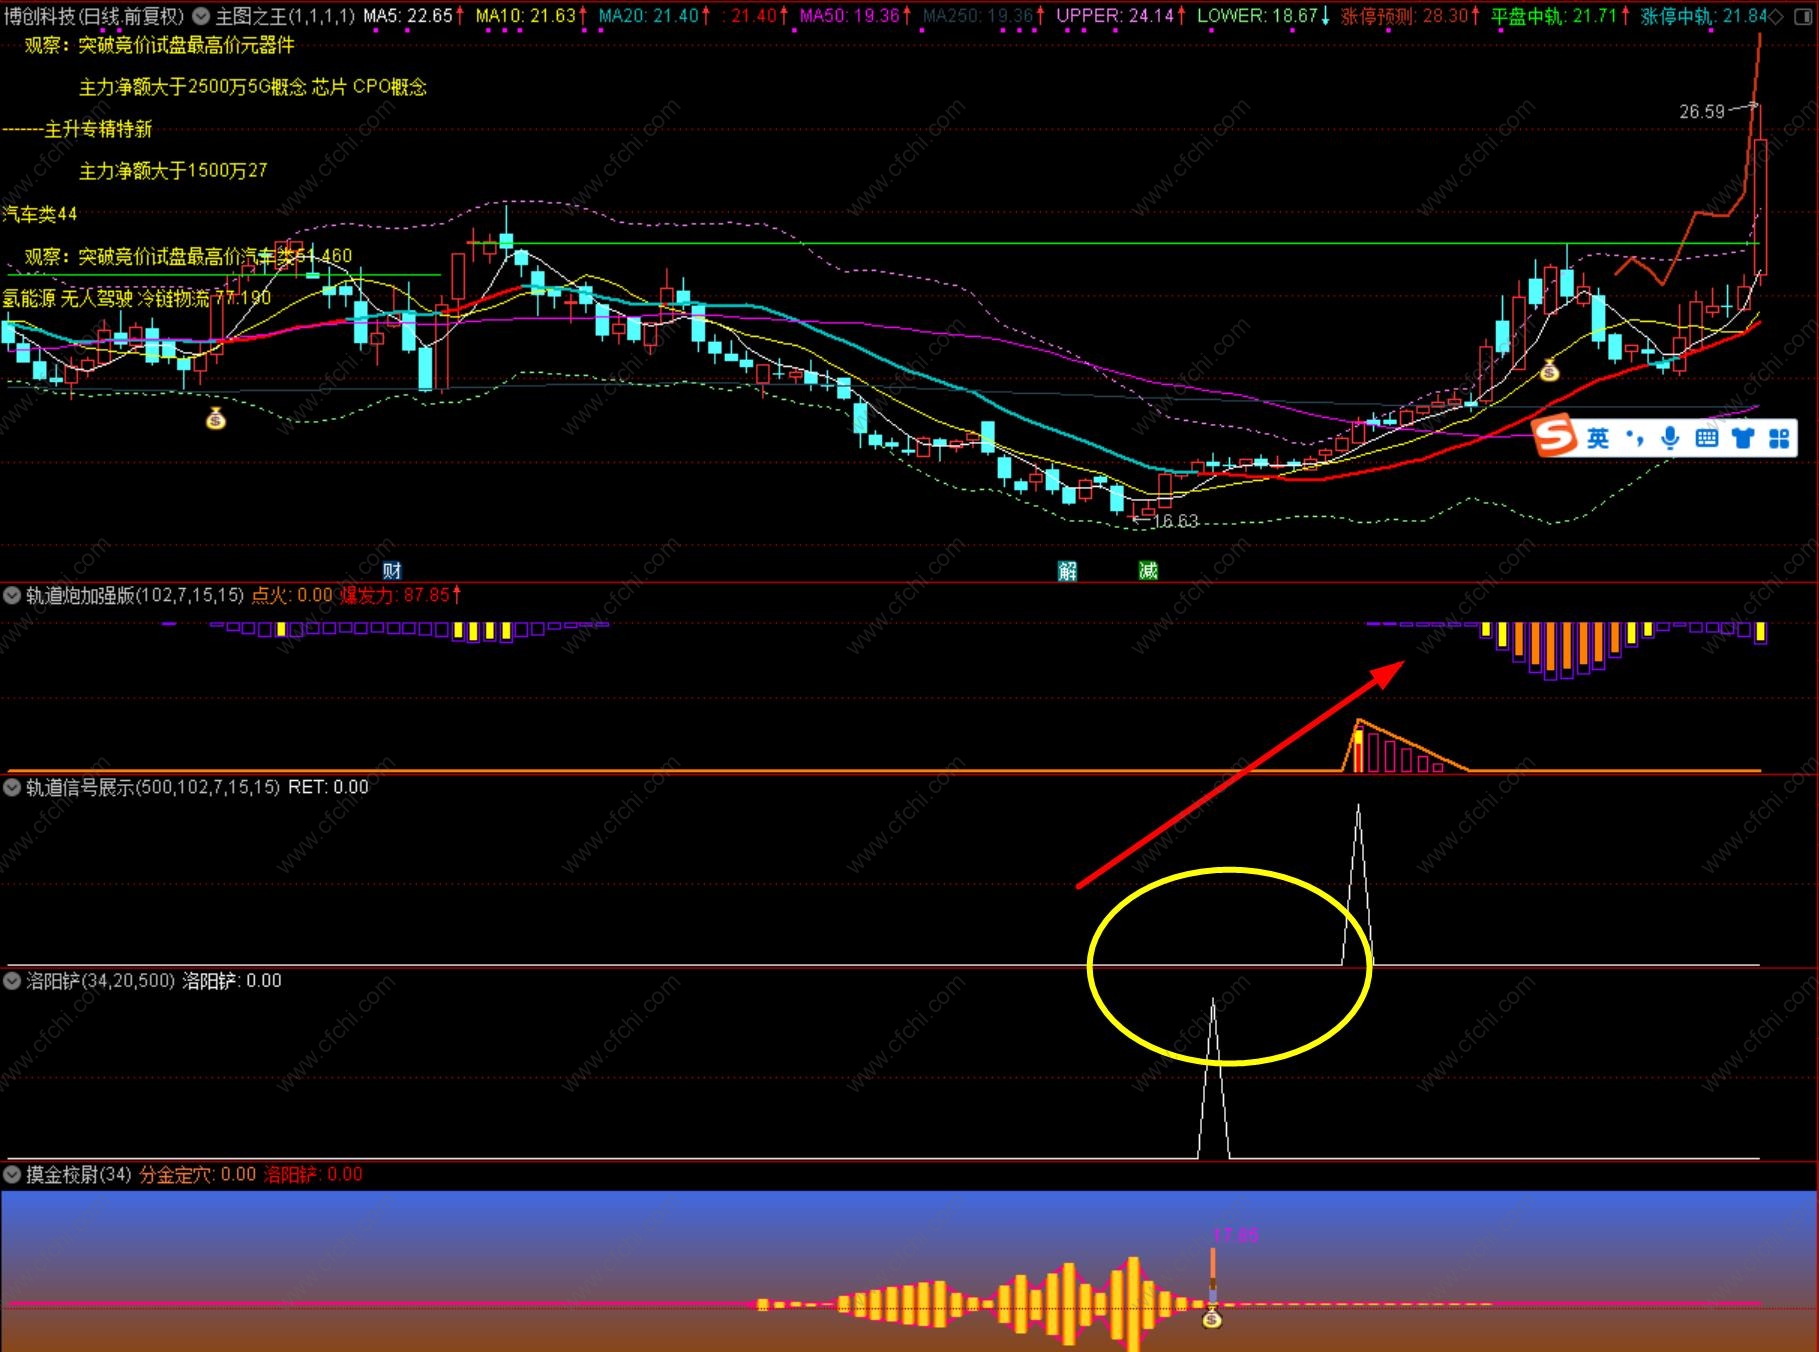Screen dimensions: 1819x1352
Task: Select the 博创科技(日线,前复权) chart title
Action: (x=94, y=16)
